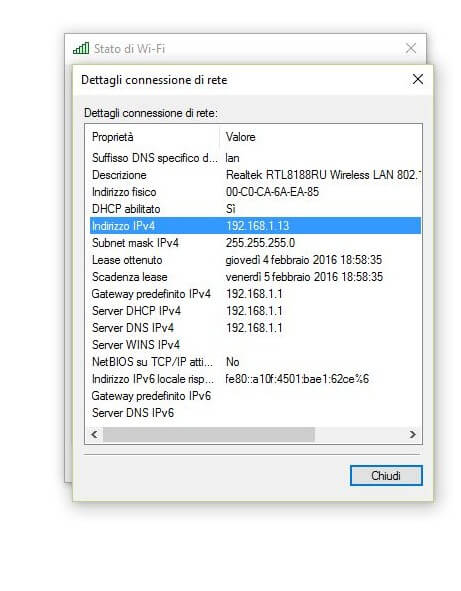The image size is (461, 591).
Task: Select the Indirizzo IPv6 locale row
Action: click(x=255, y=379)
